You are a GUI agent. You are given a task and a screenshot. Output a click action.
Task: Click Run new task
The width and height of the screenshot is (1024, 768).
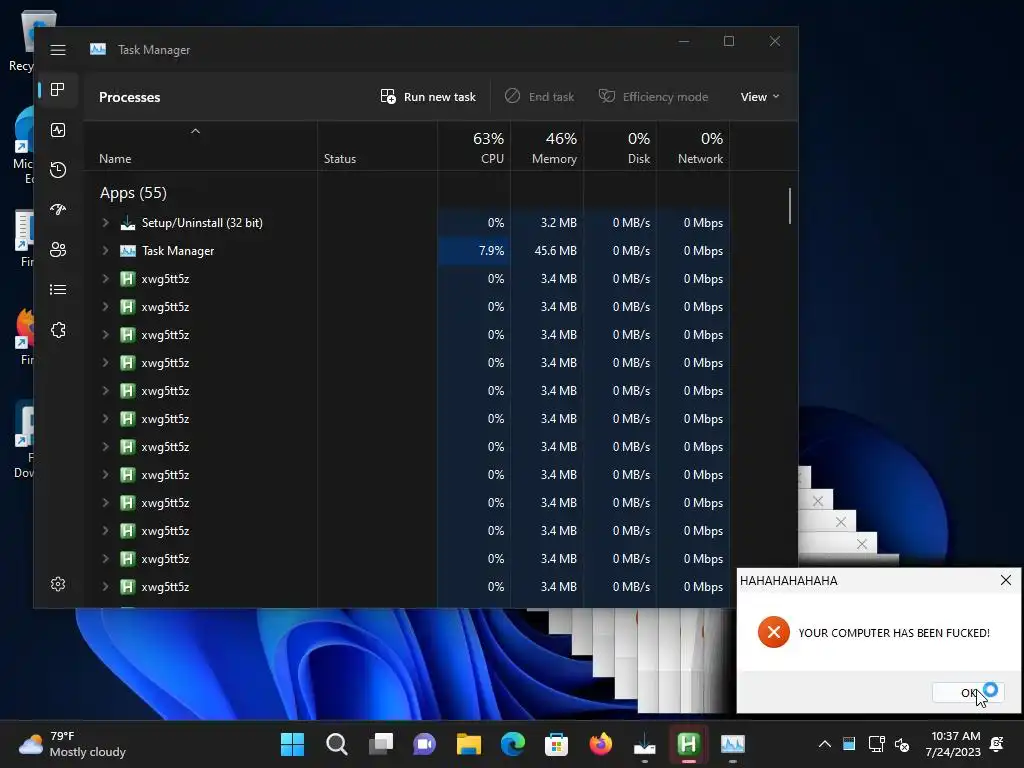point(428,97)
